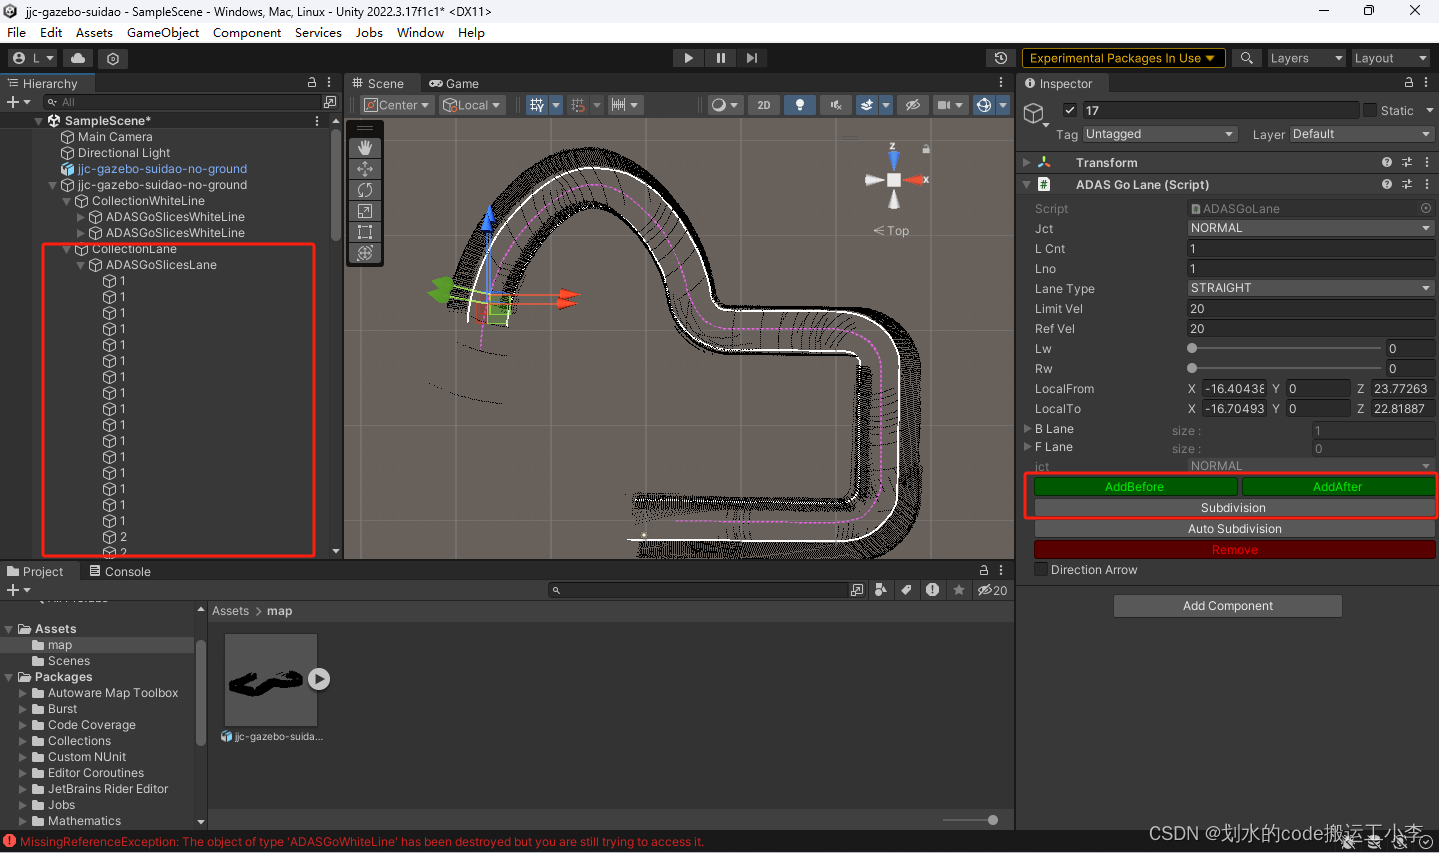
Task: Select the Rotate tool
Action: 365,190
